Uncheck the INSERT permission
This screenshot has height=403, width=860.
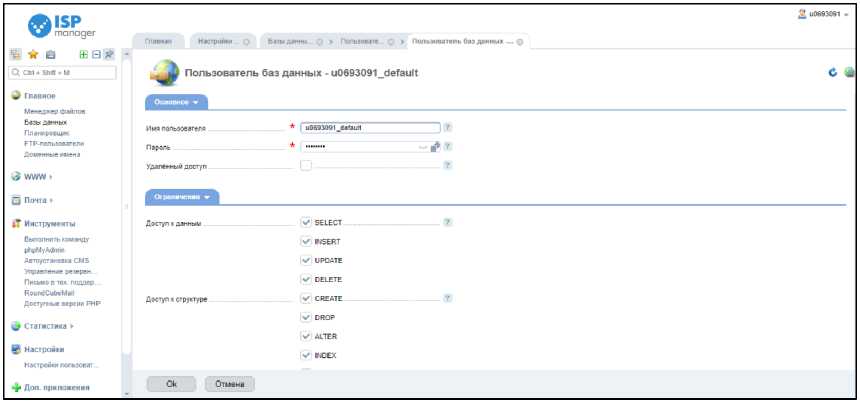click(x=306, y=241)
